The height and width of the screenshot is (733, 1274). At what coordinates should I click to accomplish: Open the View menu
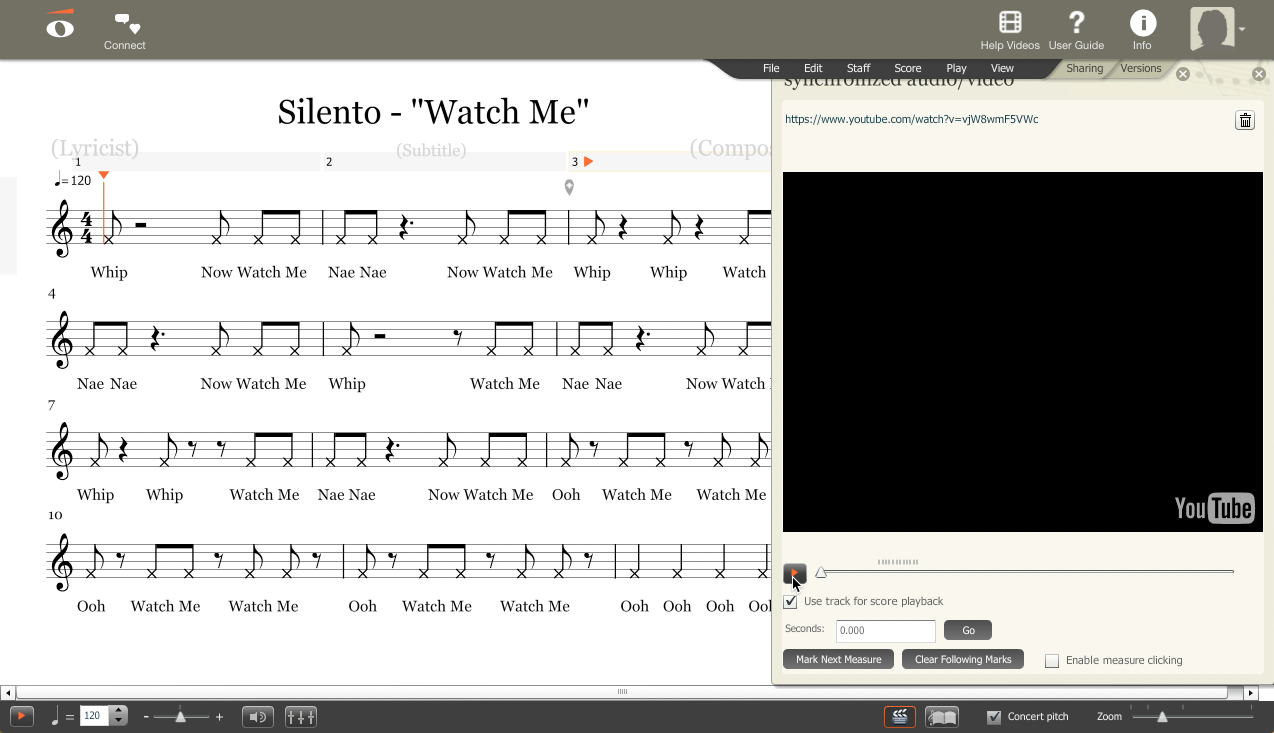tap(1002, 69)
